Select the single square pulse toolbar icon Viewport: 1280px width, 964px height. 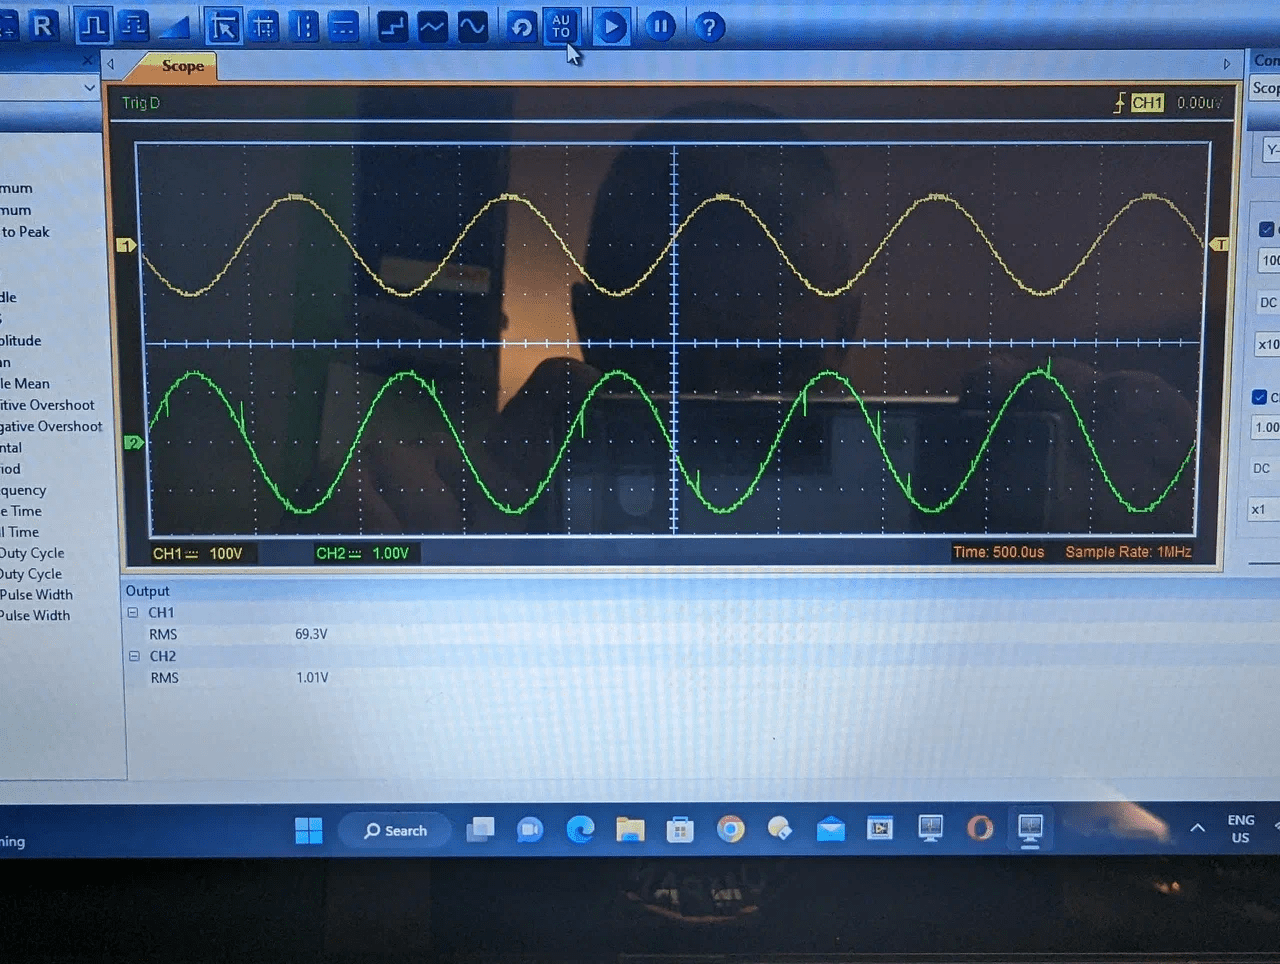coord(94,25)
